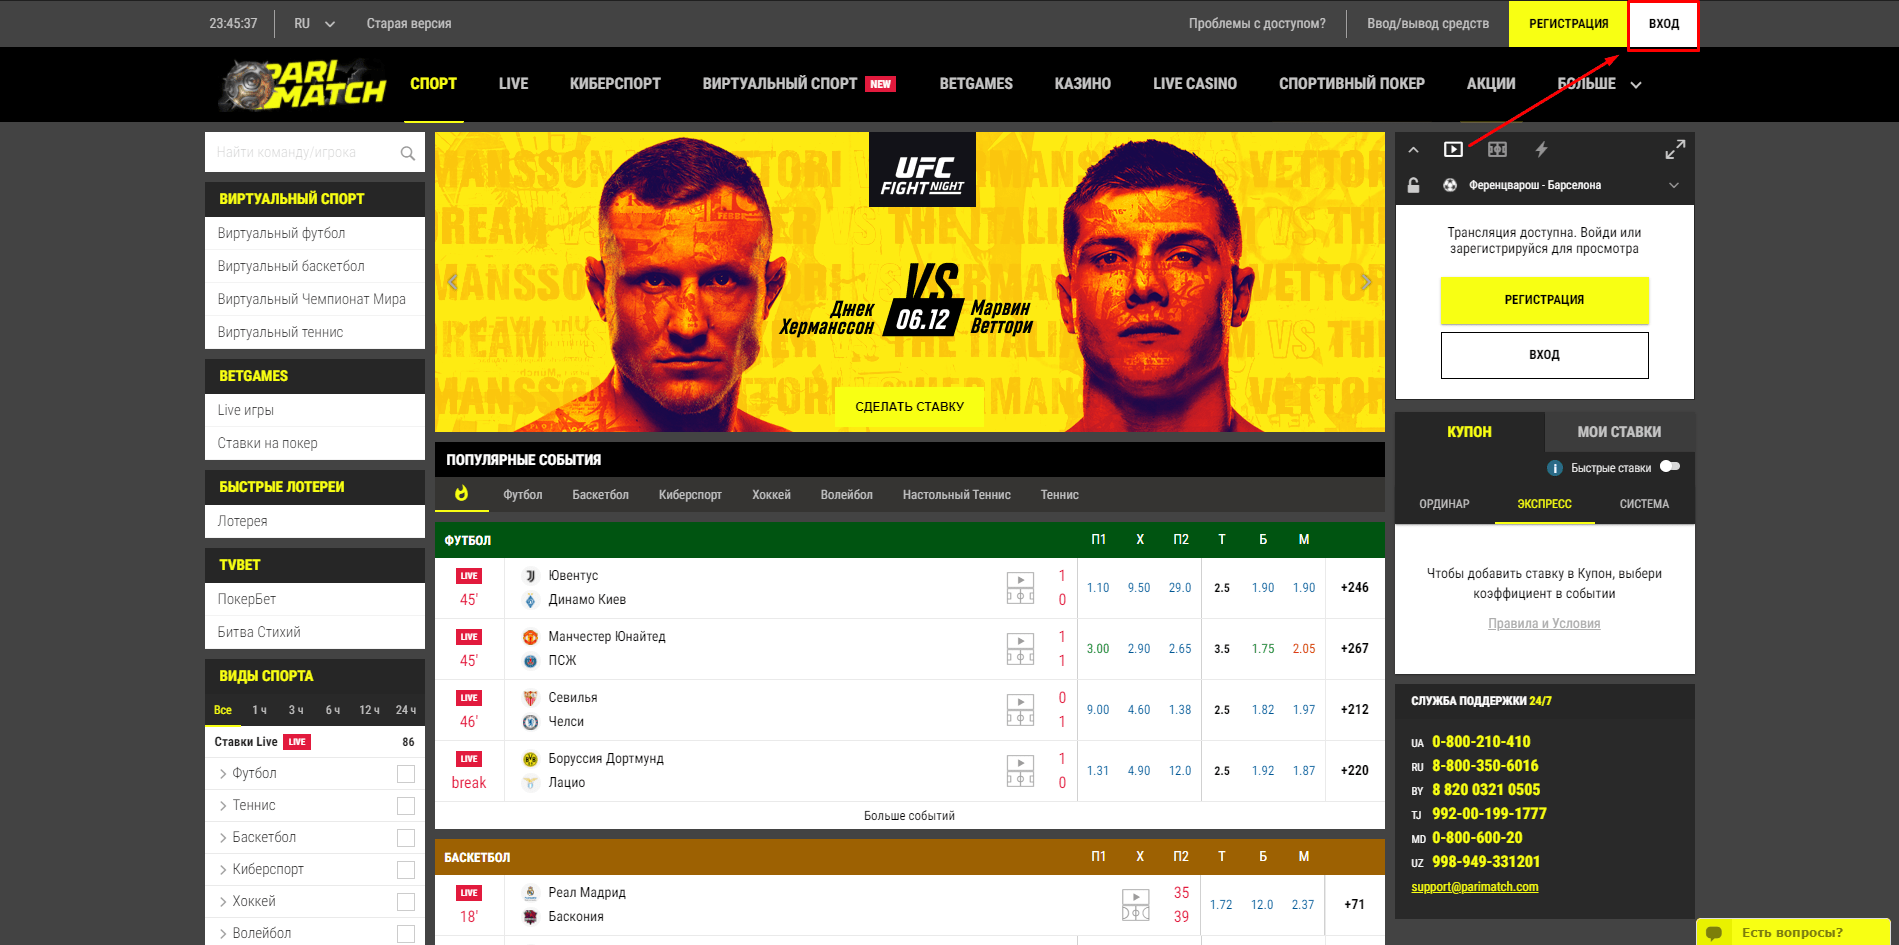Click the Есть вопросы chat bubble icon
The width and height of the screenshot is (1899, 945).
point(1713,933)
